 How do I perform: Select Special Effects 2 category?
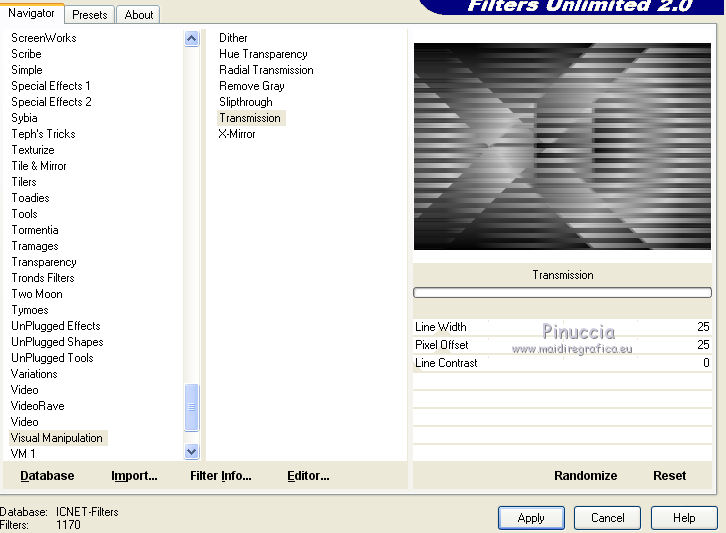click(51, 102)
